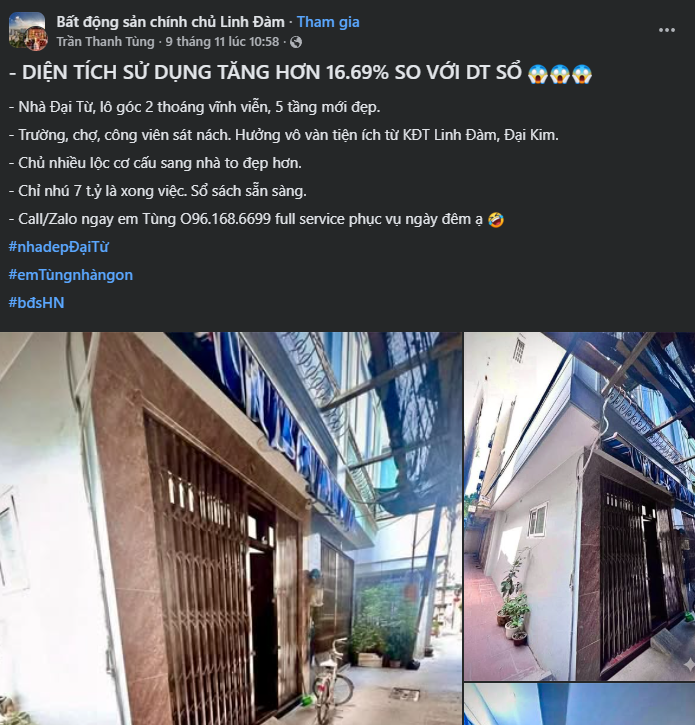Open the post timestamp 9 tháng 11 lúc 10:58
The image size is (695, 725).
[x=222, y=42]
